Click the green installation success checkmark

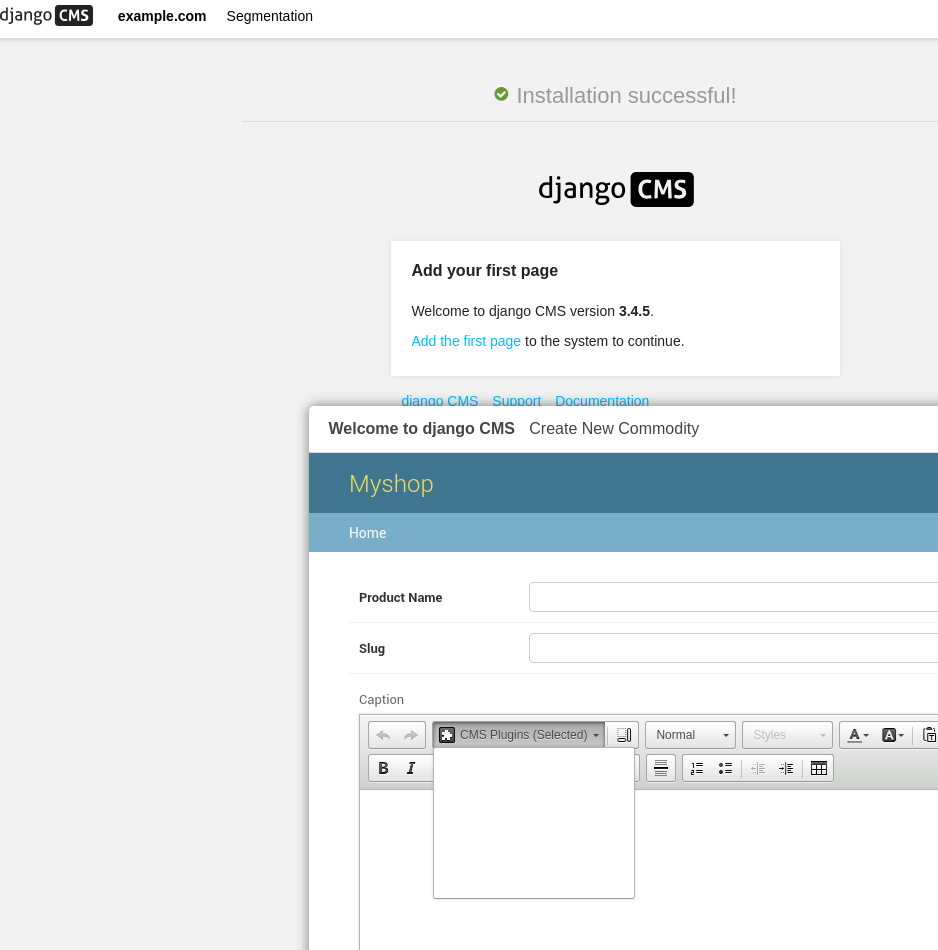(501, 94)
